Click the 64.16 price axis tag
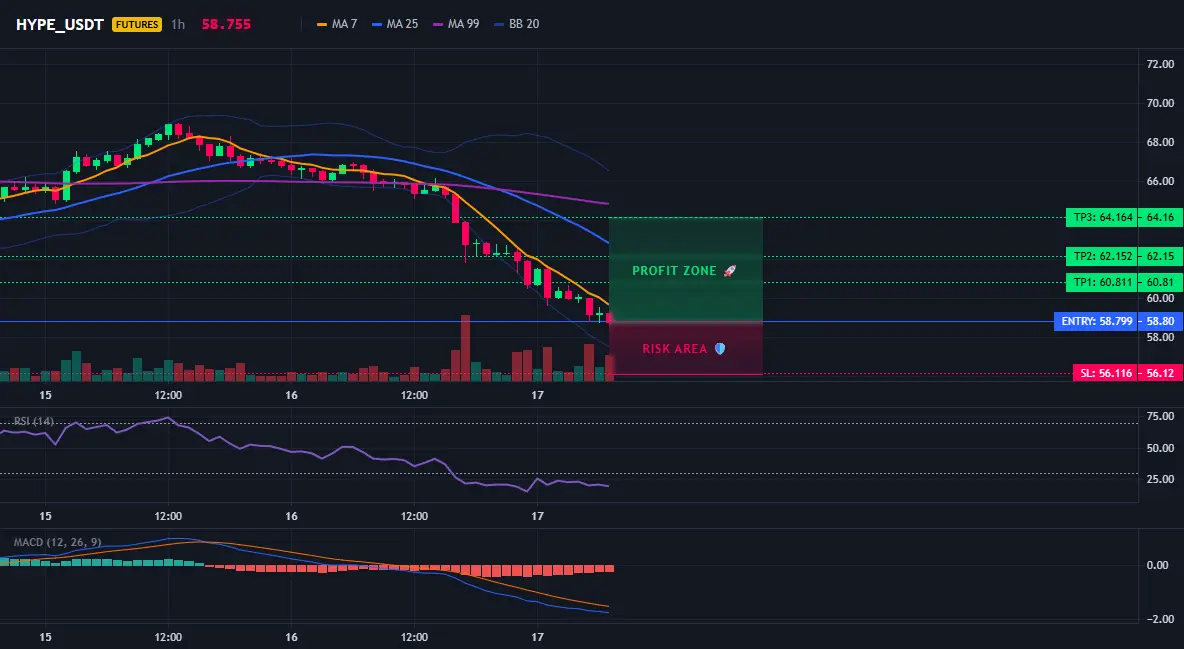Image resolution: width=1184 pixels, height=649 pixels. click(x=1160, y=218)
